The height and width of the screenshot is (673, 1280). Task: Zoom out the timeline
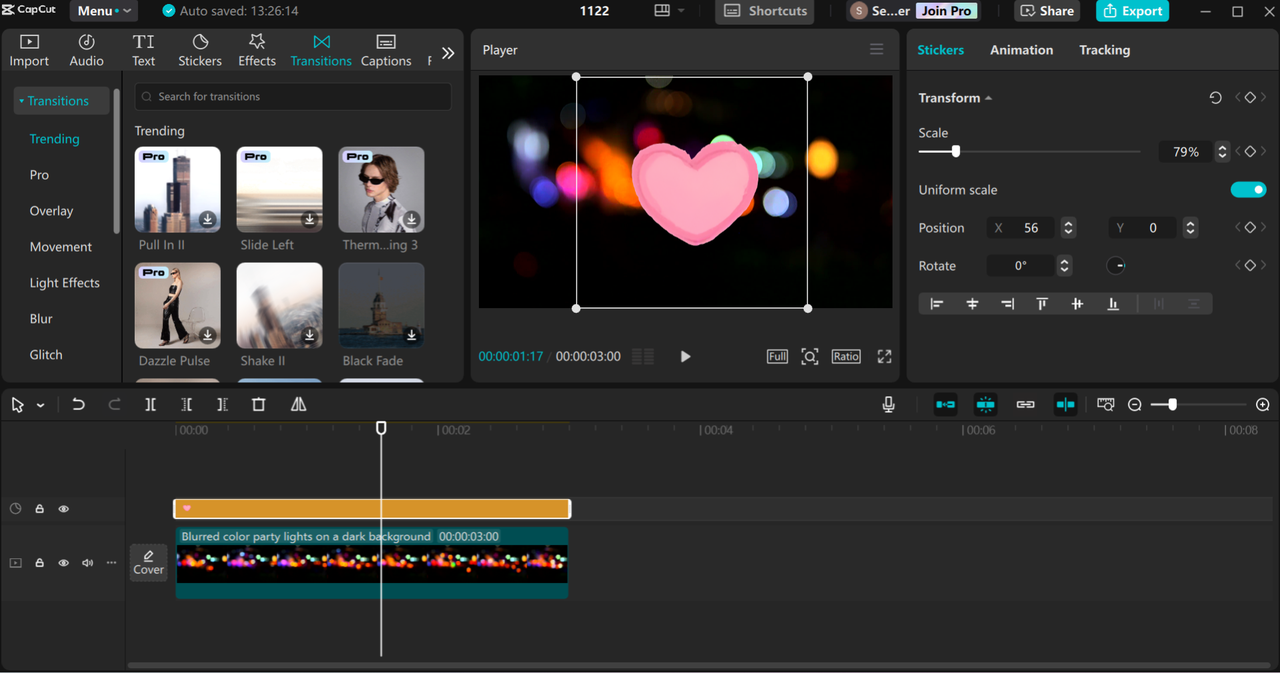(x=1135, y=404)
